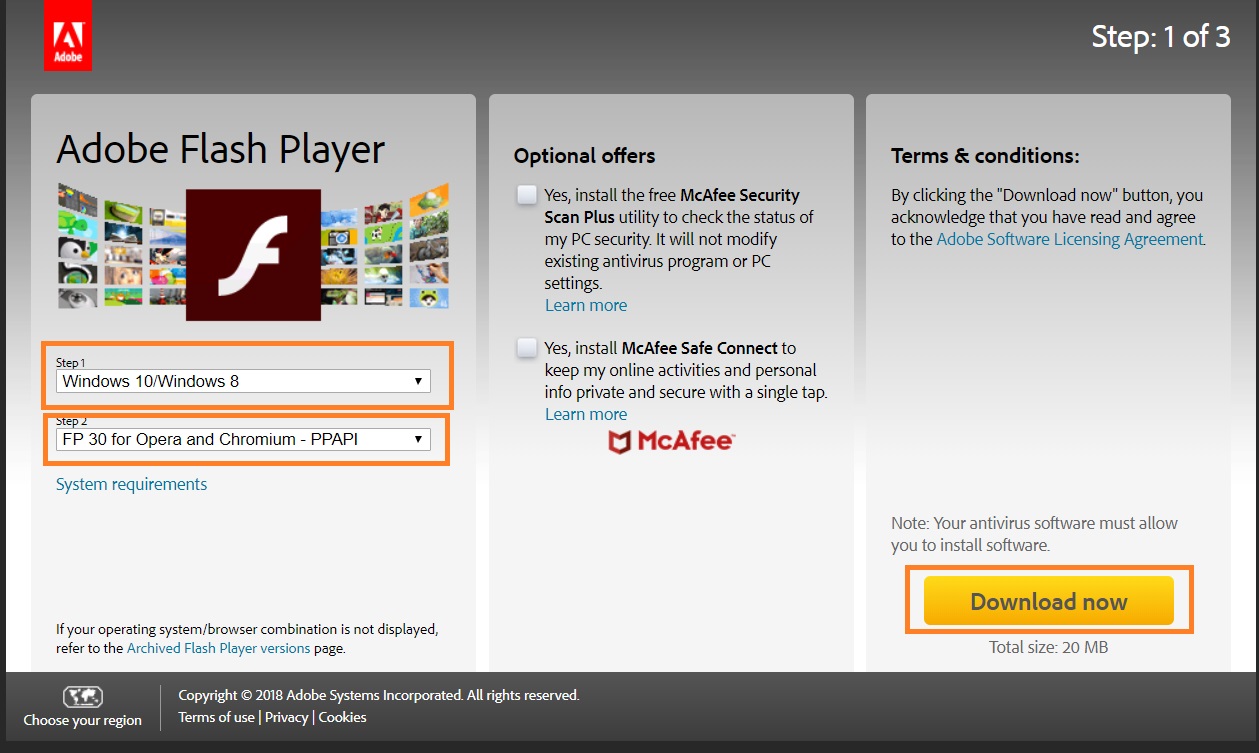The width and height of the screenshot is (1259, 753).
Task: Open Learn more under McAfee Safe Connect
Action: coord(586,414)
